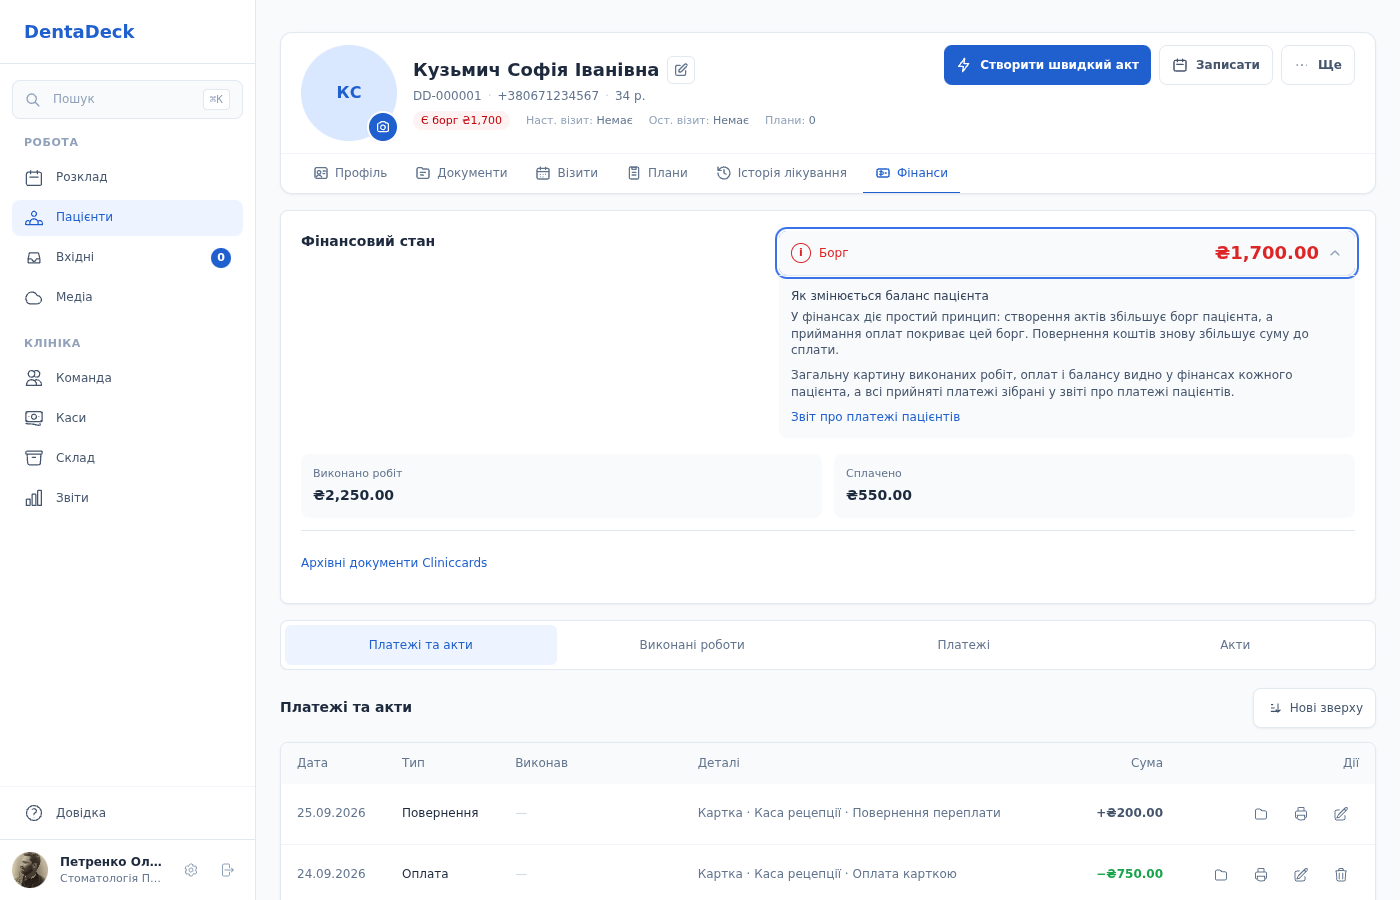Open the Ще more actions menu

tap(1318, 65)
